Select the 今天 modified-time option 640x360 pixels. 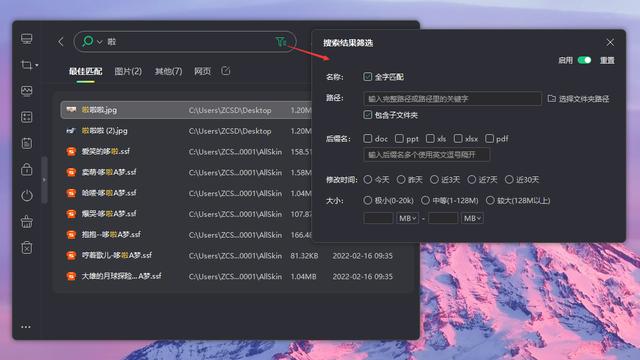[x=367, y=179]
